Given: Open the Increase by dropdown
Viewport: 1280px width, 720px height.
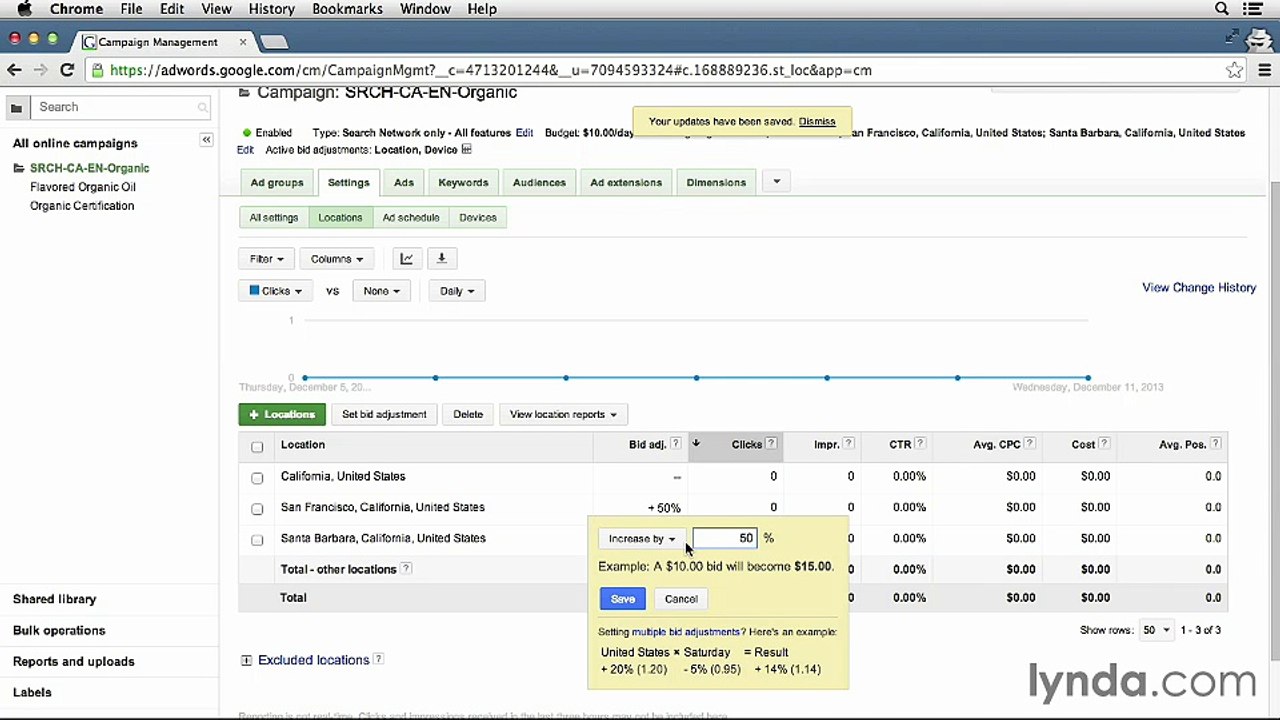Looking at the screenshot, I should 642,538.
